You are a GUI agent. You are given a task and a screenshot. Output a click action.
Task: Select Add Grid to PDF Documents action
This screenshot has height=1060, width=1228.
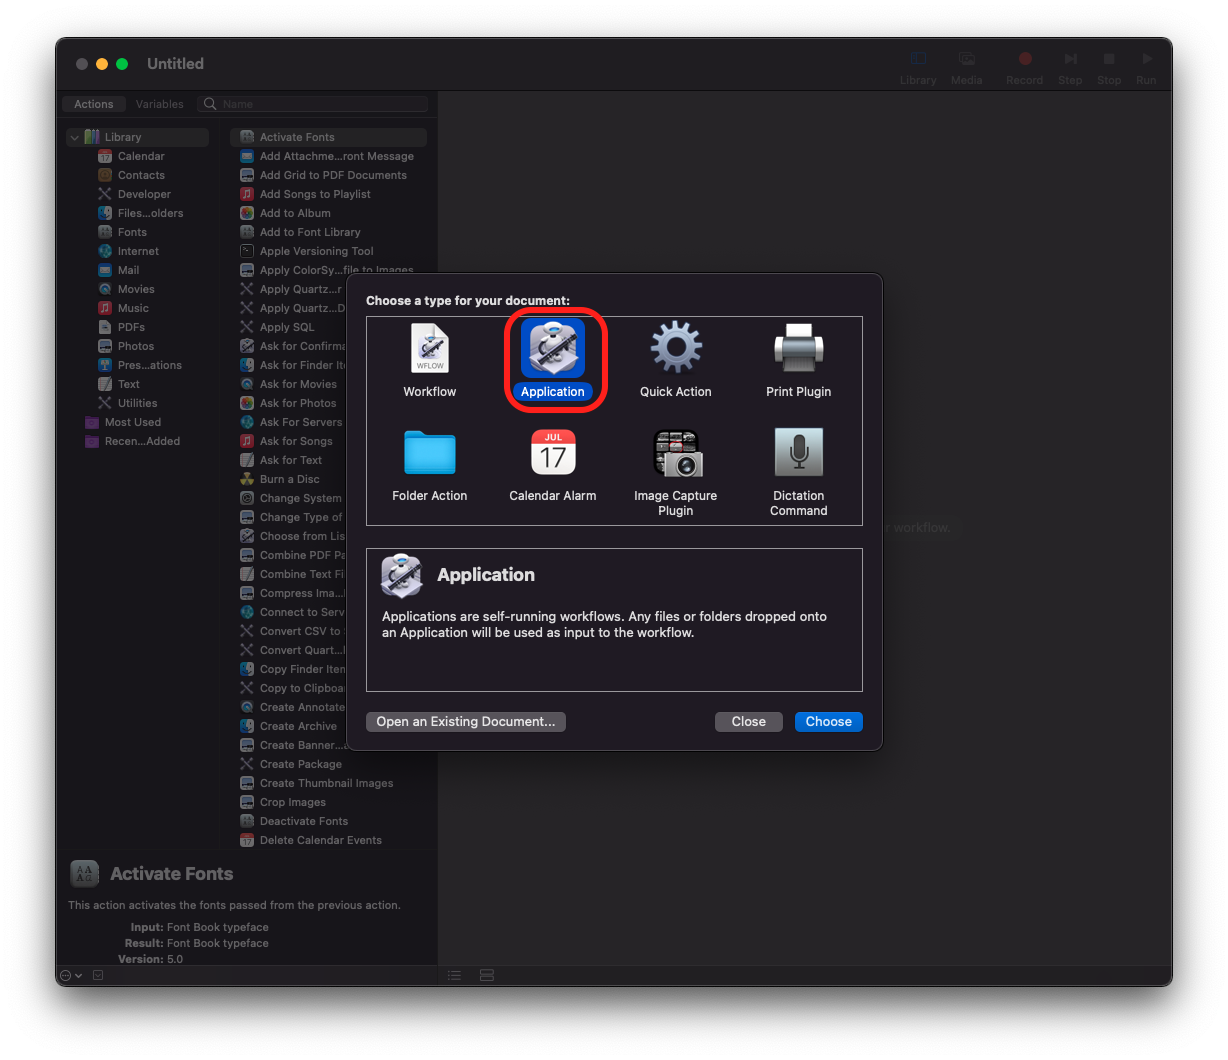[328, 175]
